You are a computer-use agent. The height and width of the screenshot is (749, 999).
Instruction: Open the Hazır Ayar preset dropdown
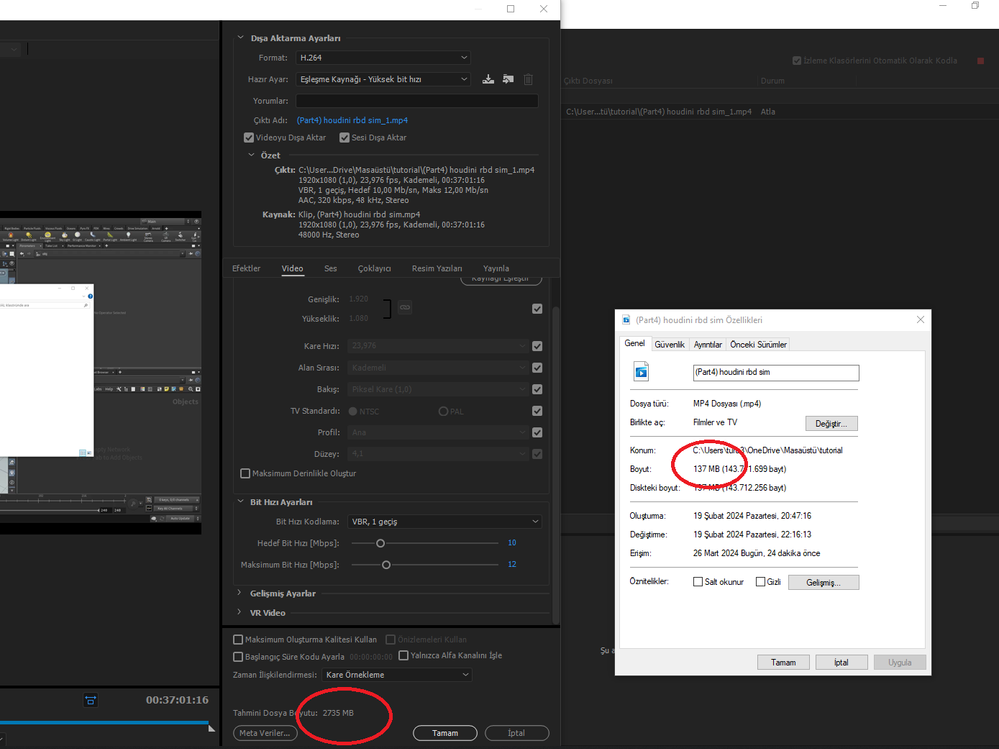pos(383,80)
